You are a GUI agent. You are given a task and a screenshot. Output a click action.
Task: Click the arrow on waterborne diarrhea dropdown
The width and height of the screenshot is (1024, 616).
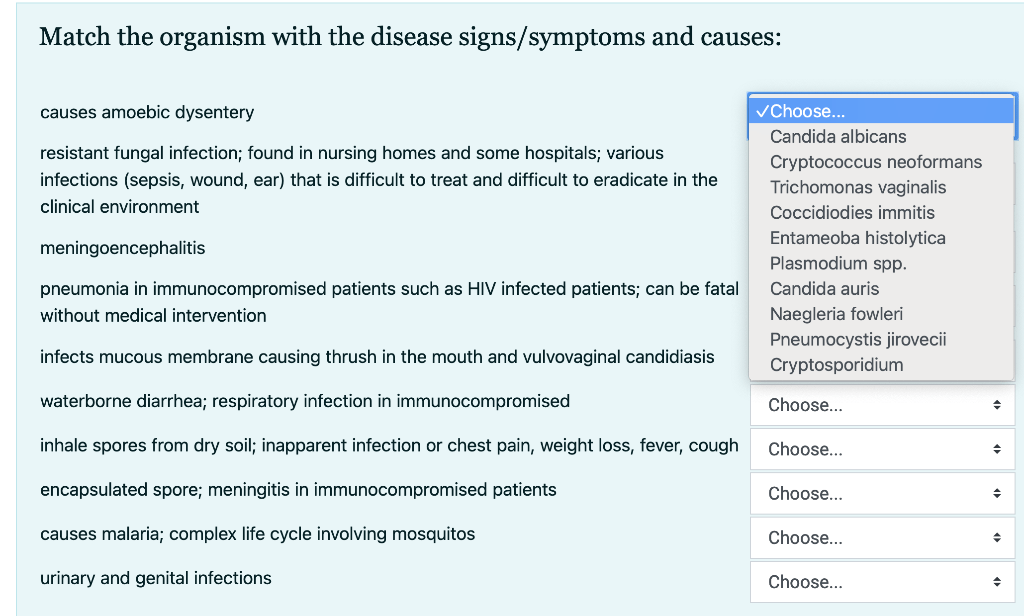[x=995, y=405]
